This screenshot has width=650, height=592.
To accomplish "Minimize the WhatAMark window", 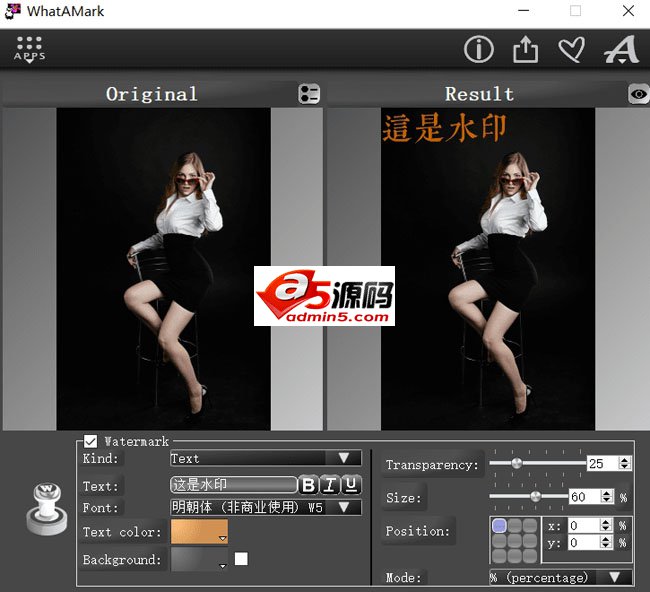I will click(524, 11).
